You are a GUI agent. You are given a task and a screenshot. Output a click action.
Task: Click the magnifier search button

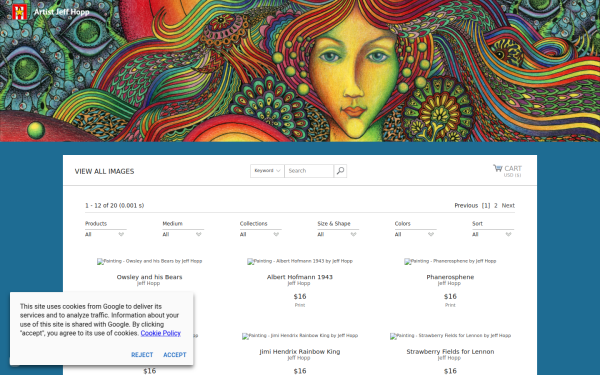340,171
